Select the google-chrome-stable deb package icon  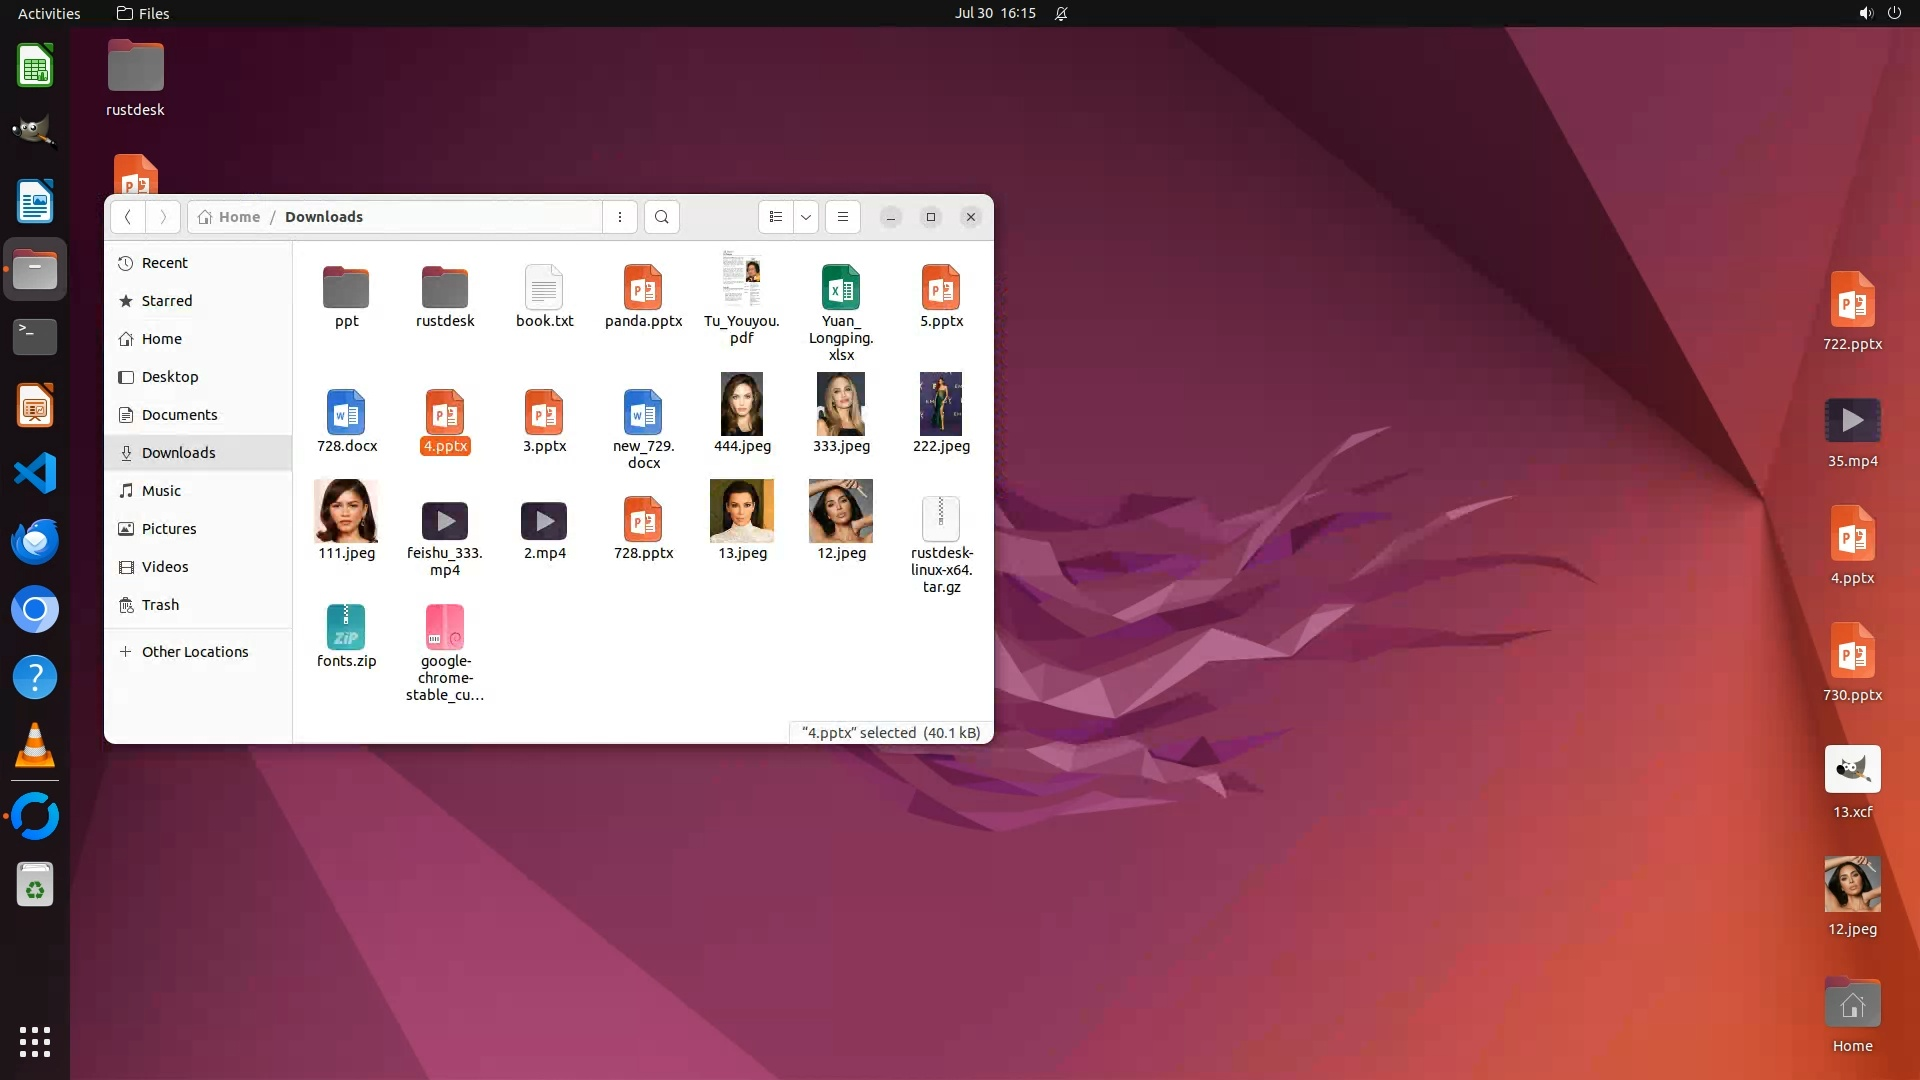(445, 628)
